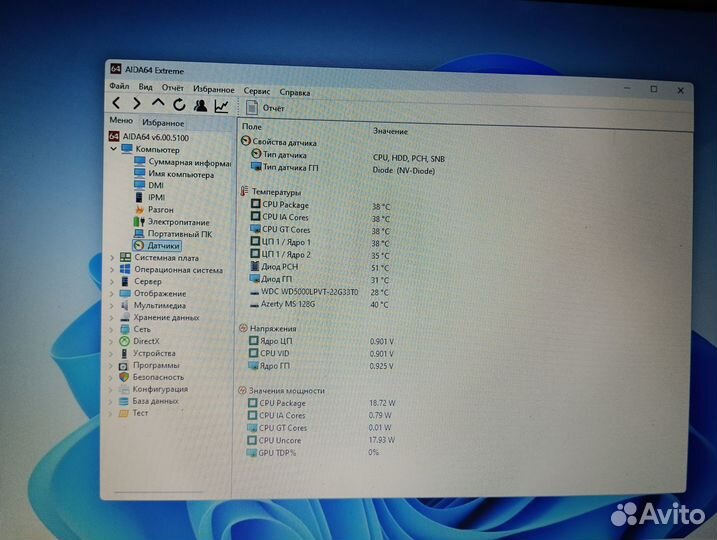
Task: Expand the Мультимедиа branch
Action: point(112,305)
